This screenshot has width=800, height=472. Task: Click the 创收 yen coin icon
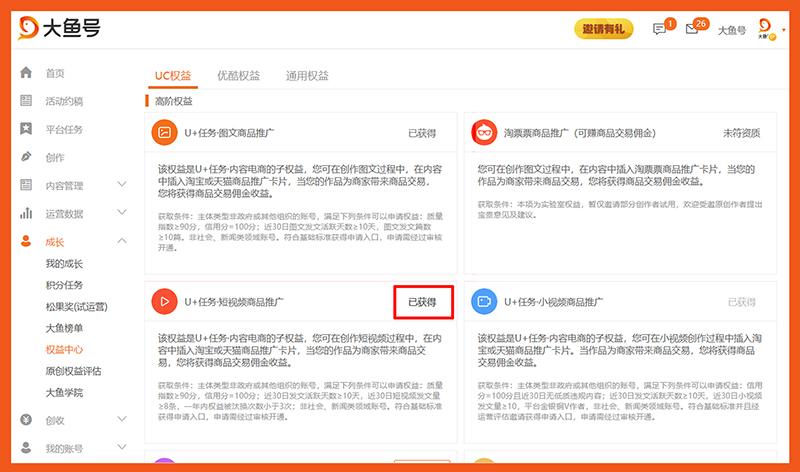[26, 419]
